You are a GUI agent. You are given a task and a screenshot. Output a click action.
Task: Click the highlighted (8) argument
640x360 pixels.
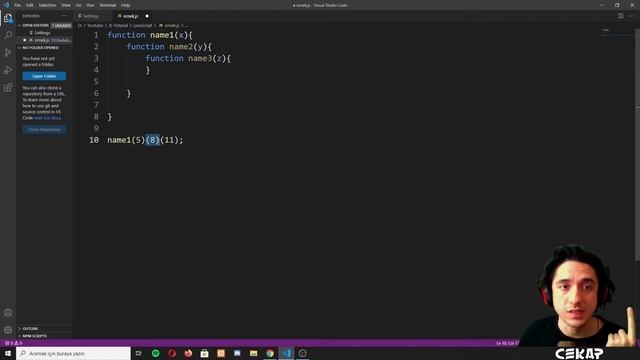tap(153, 140)
